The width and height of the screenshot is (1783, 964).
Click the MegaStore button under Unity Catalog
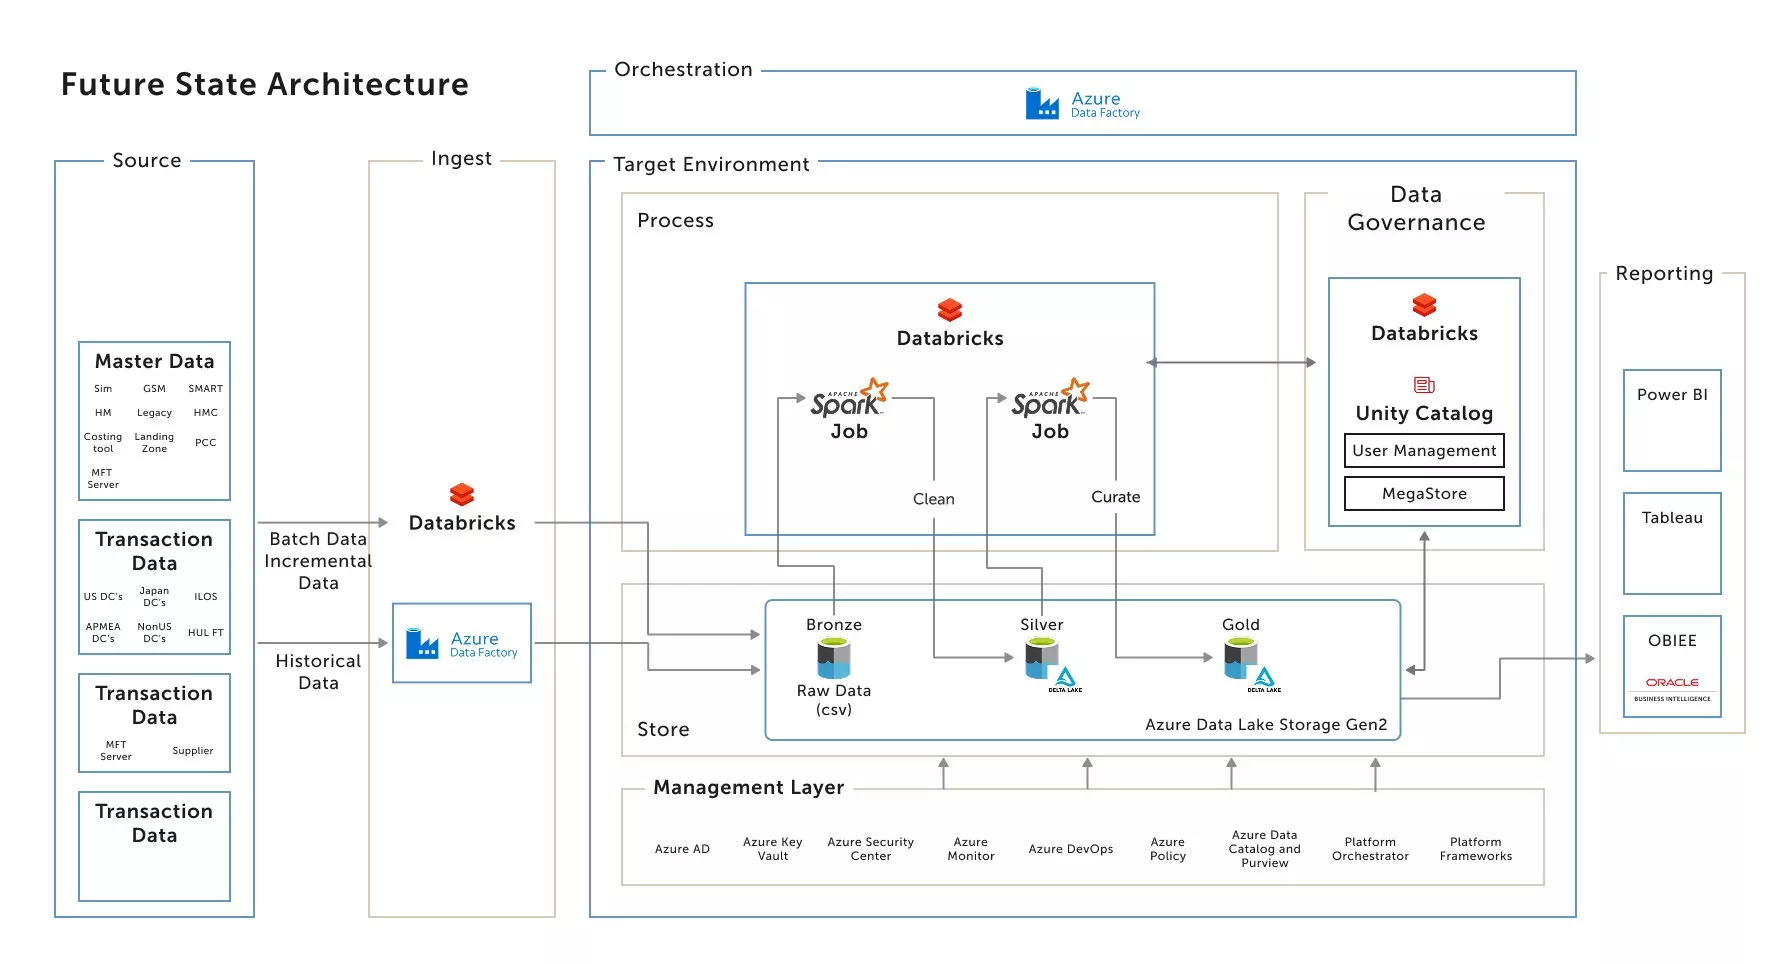(1423, 493)
